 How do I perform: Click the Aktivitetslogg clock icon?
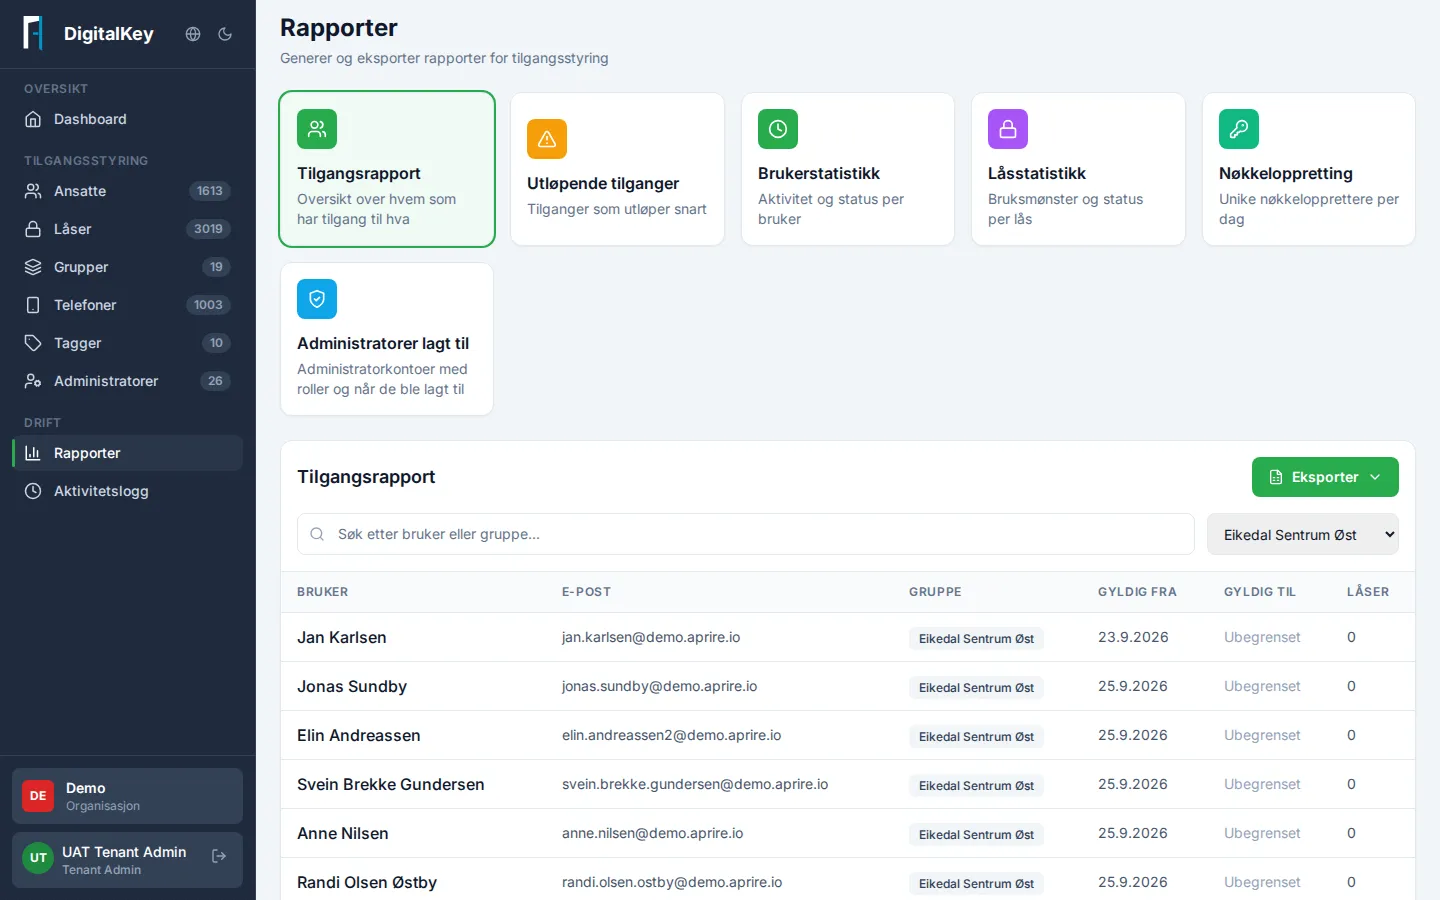pos(33,491)
